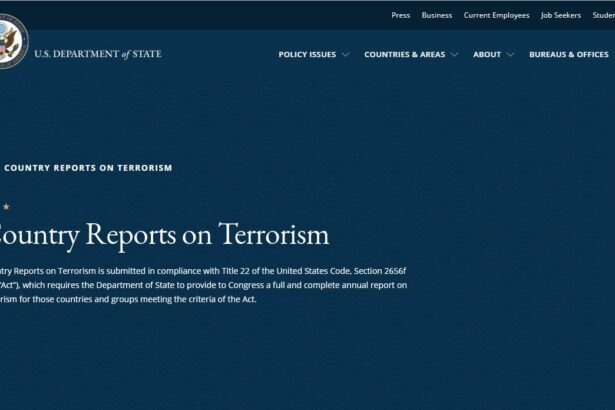Click the partially visible Students link
Image resolution: width=615 pixels, height=410 pixels.
click(x=603, y=15)
